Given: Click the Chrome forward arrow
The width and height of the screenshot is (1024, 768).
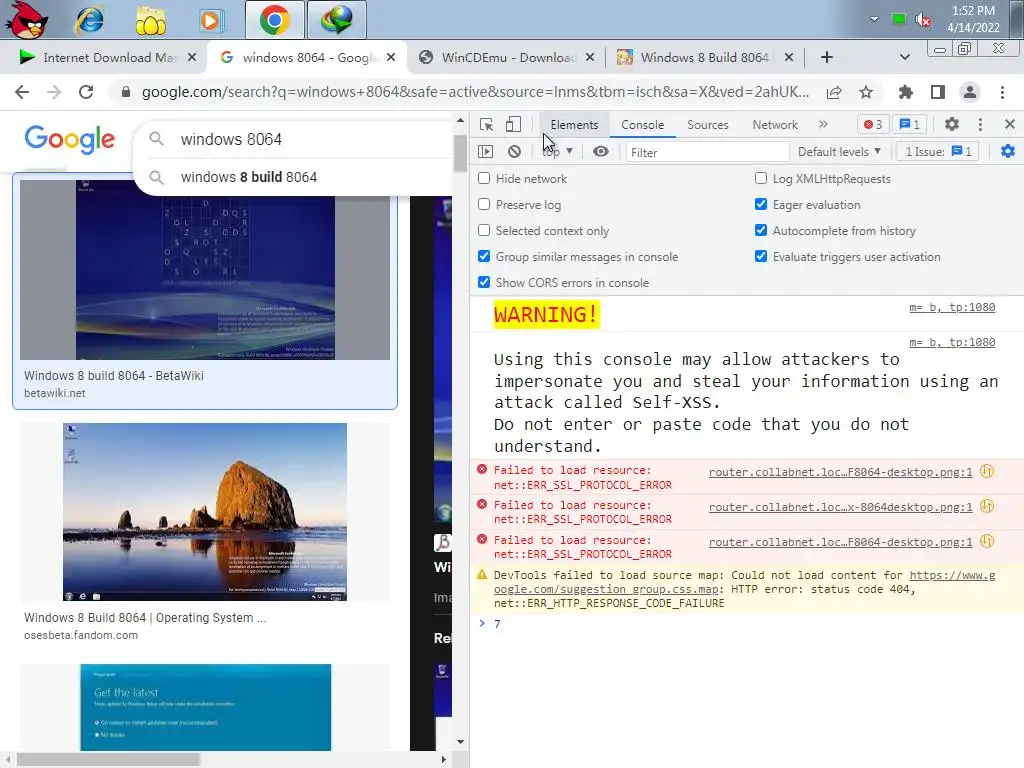Looking at the screenshot, I should [x=54, y=92].
